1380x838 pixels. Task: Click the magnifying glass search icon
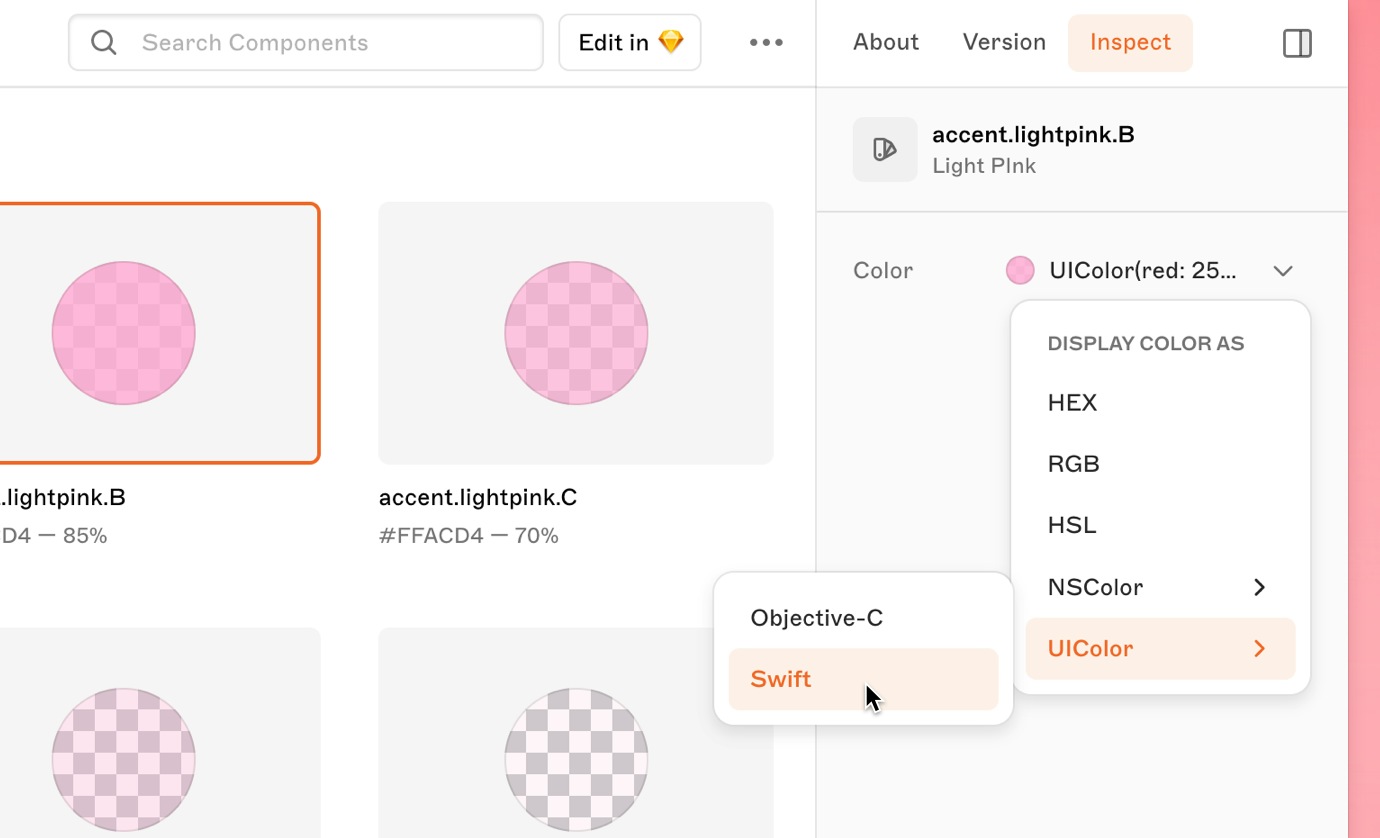[x=103, y=42]
